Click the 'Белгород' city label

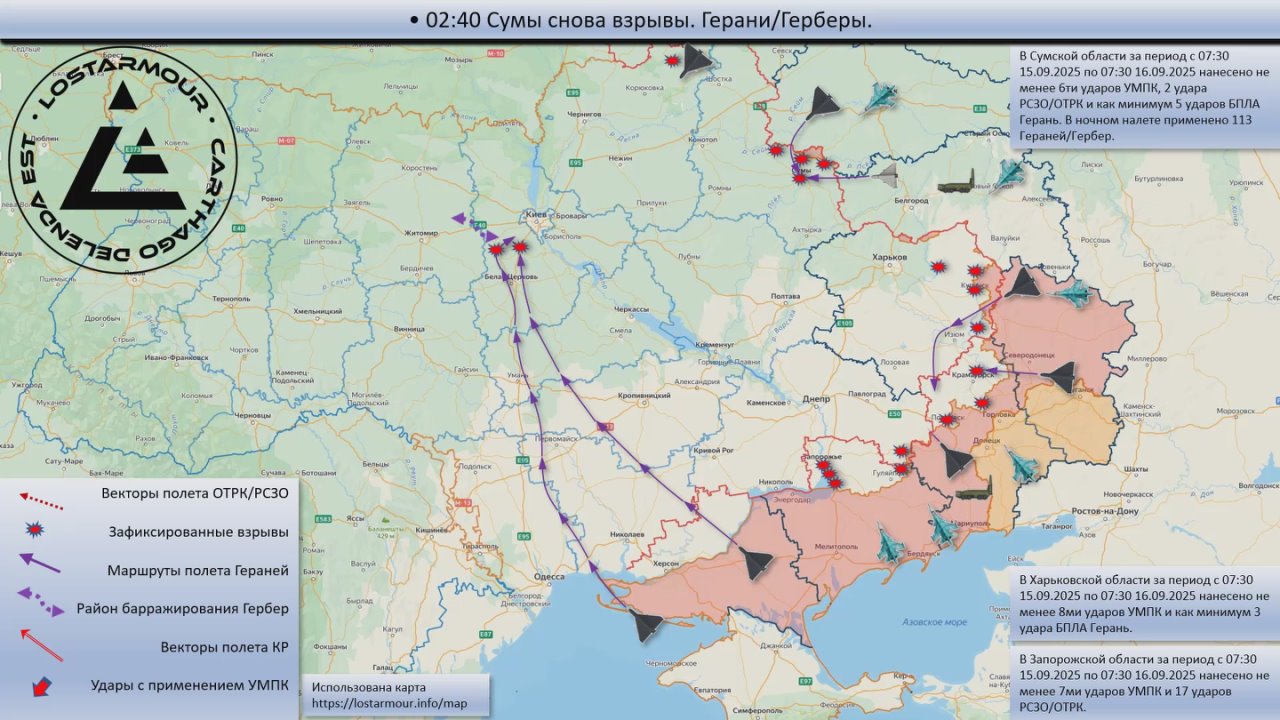click(911, 201)
